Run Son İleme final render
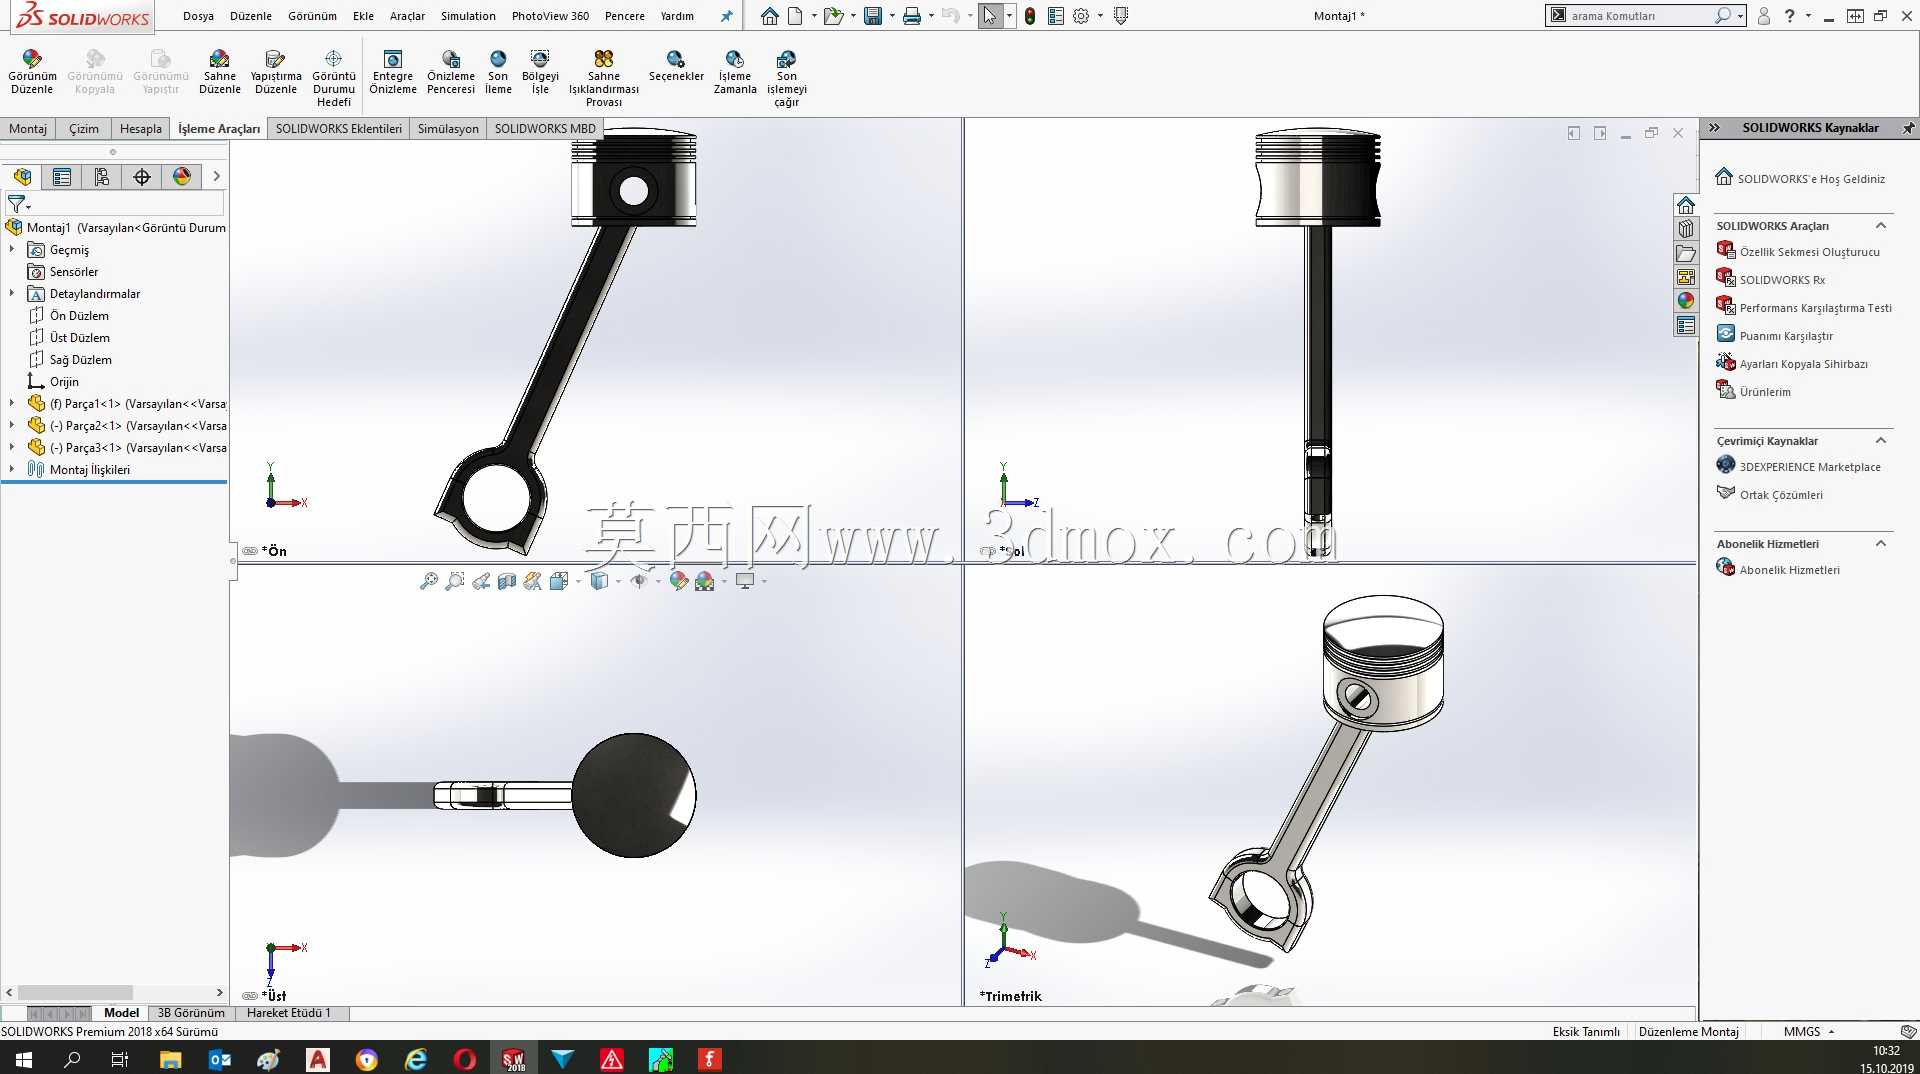 pos(498,72)
